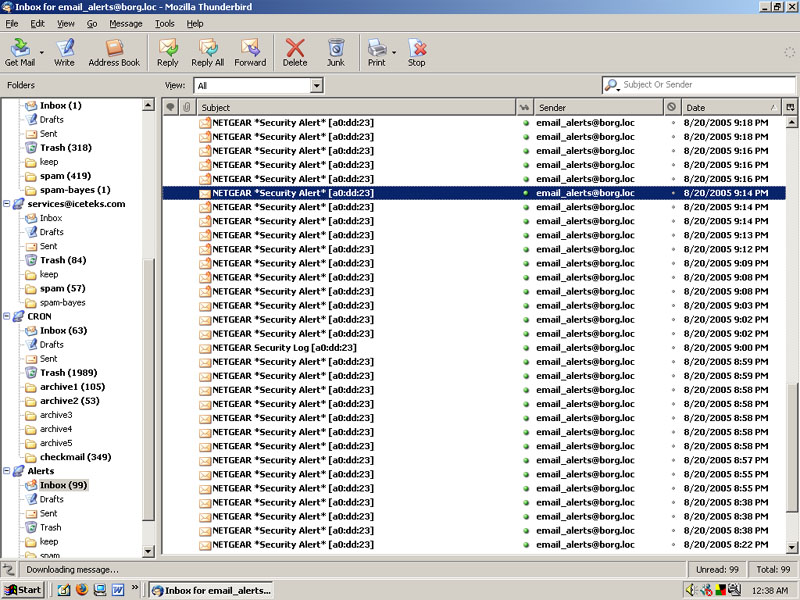Viewport: 800px width, 600px height.
Task: Mark message as Junk
Action: tap(336, 52)
